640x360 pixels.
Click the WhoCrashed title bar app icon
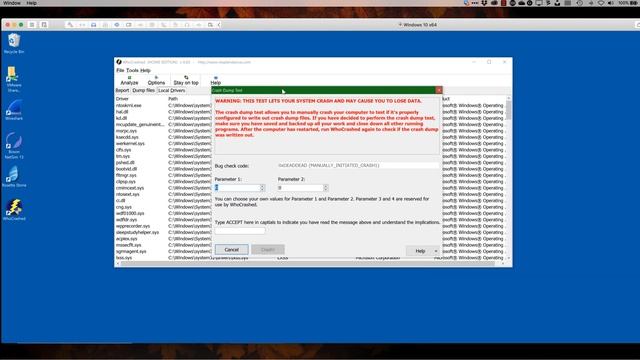coord(119,62)
